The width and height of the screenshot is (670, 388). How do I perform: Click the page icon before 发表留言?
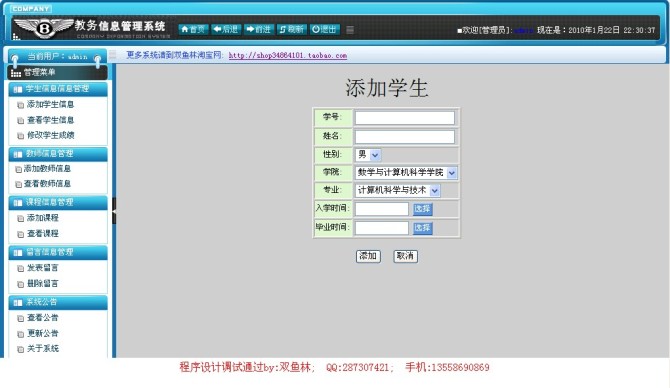[x=20, y=269]
